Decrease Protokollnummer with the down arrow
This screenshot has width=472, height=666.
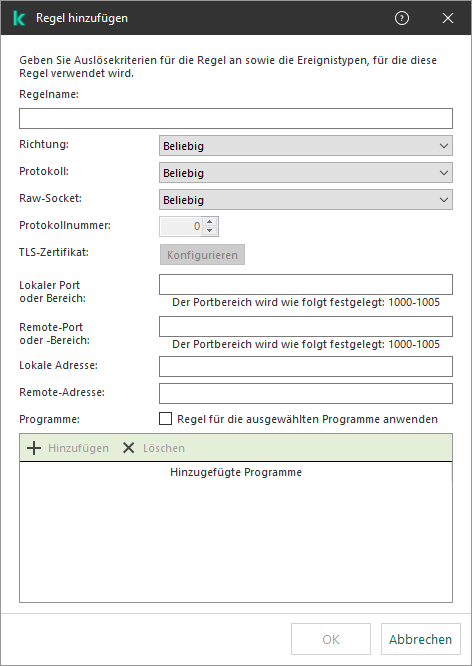click(x=209, y=231)
